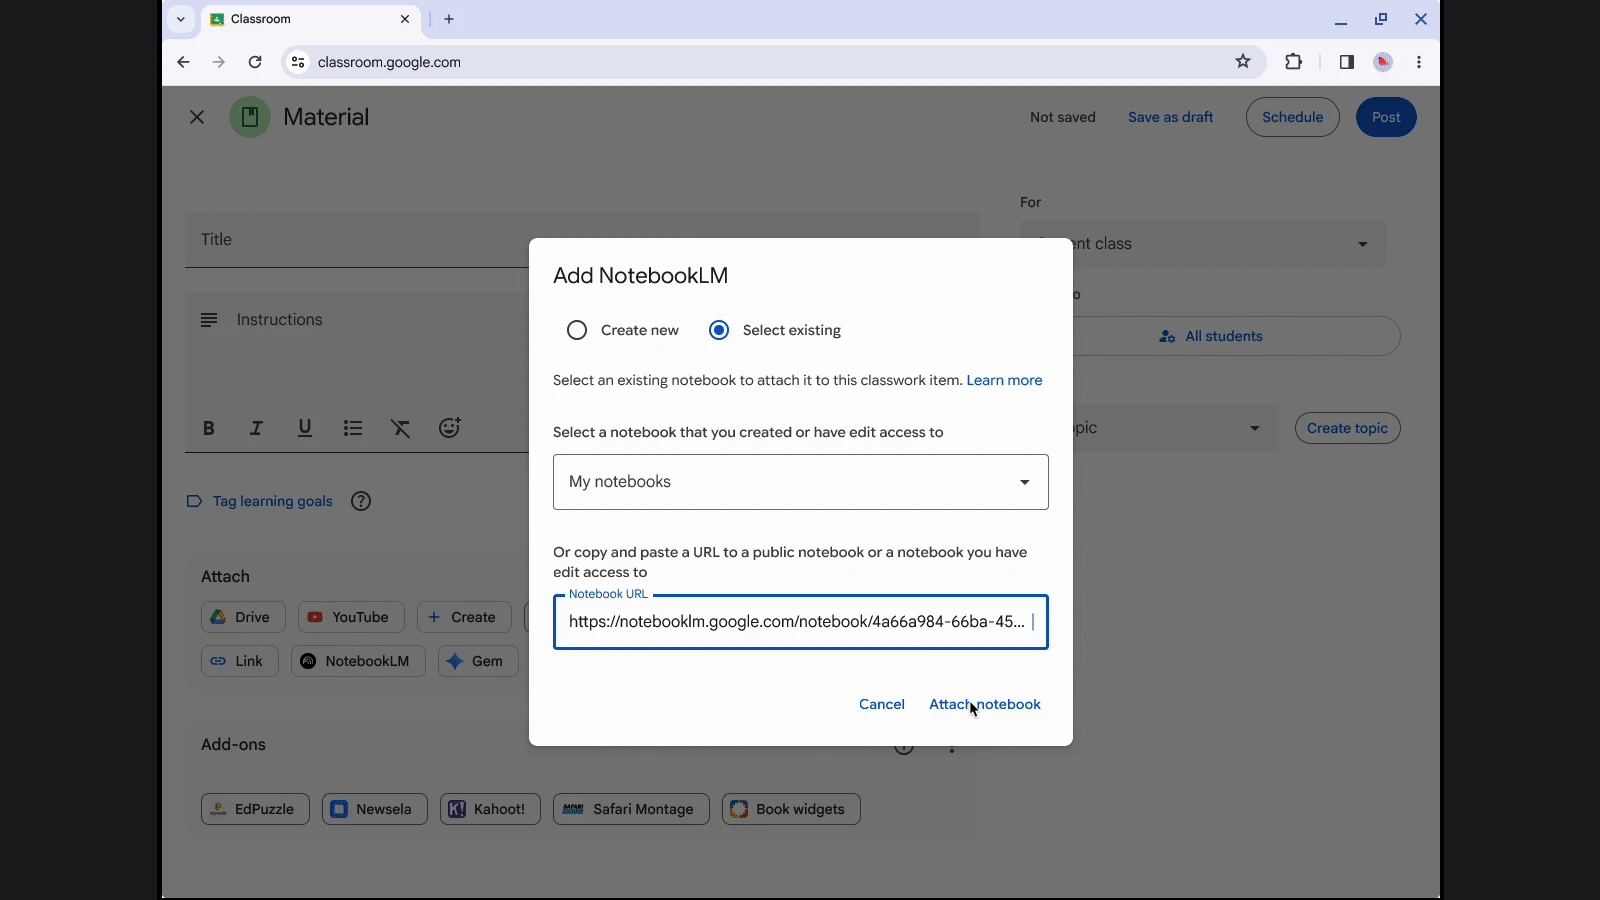Toggle italic text formatting
The width and height of the screenshot is (1600, 900).
pos(256,428)
